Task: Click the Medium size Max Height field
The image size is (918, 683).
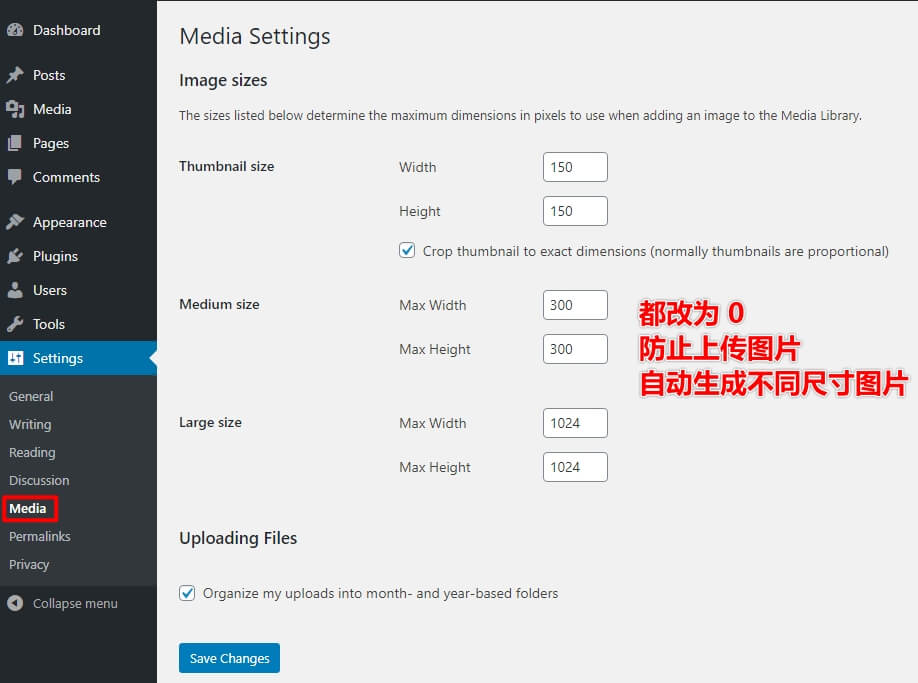Action: coord(575,349)
